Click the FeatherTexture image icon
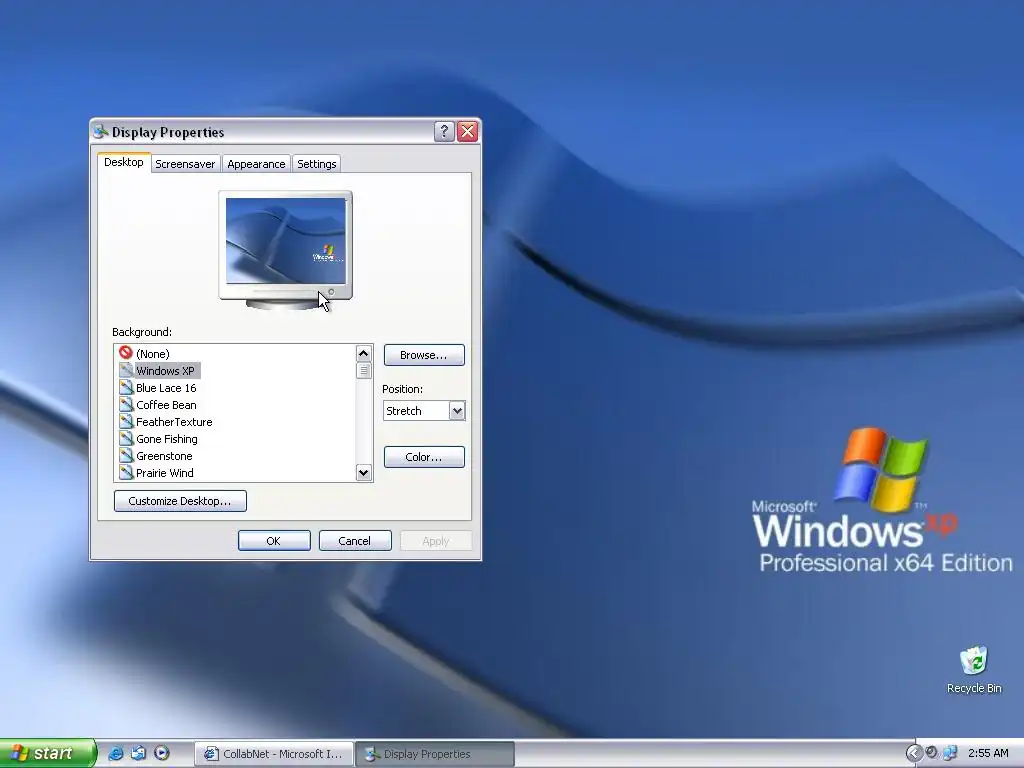Image resolution: width=1024 pixels, height=768 pixels. pos(126,421)
